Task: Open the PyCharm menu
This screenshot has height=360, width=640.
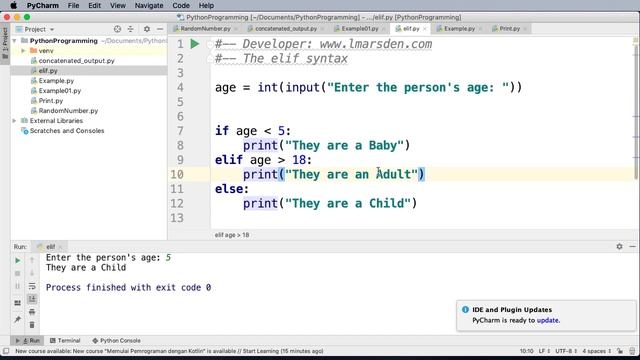Action: [42, 5]
